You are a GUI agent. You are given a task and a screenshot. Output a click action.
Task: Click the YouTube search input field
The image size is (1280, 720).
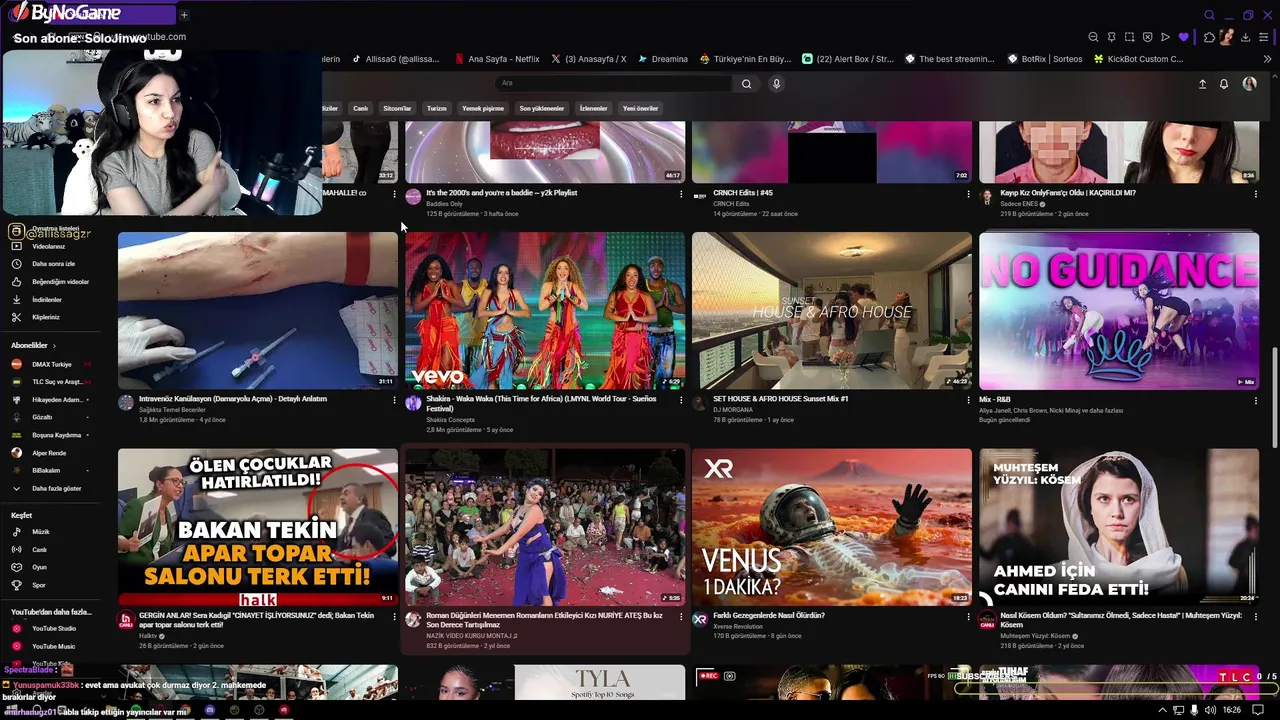pos(614,84)
